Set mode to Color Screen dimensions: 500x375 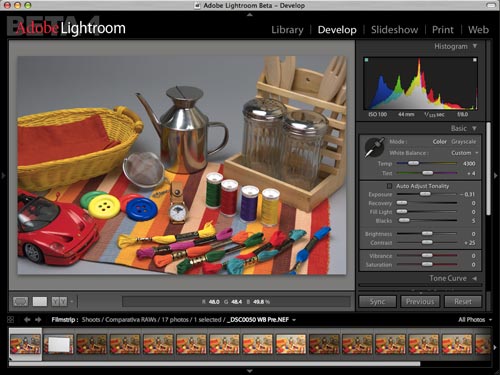439,142
